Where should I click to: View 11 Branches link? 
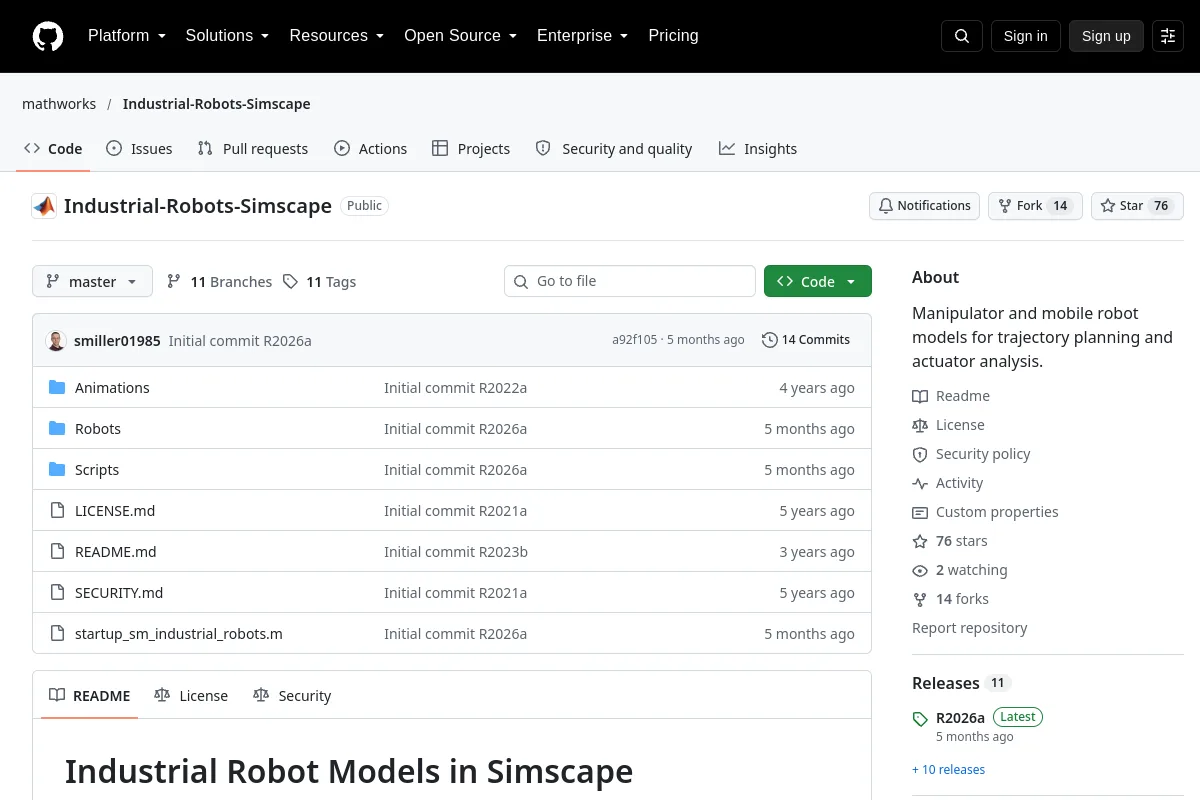[x=219, y=282]
